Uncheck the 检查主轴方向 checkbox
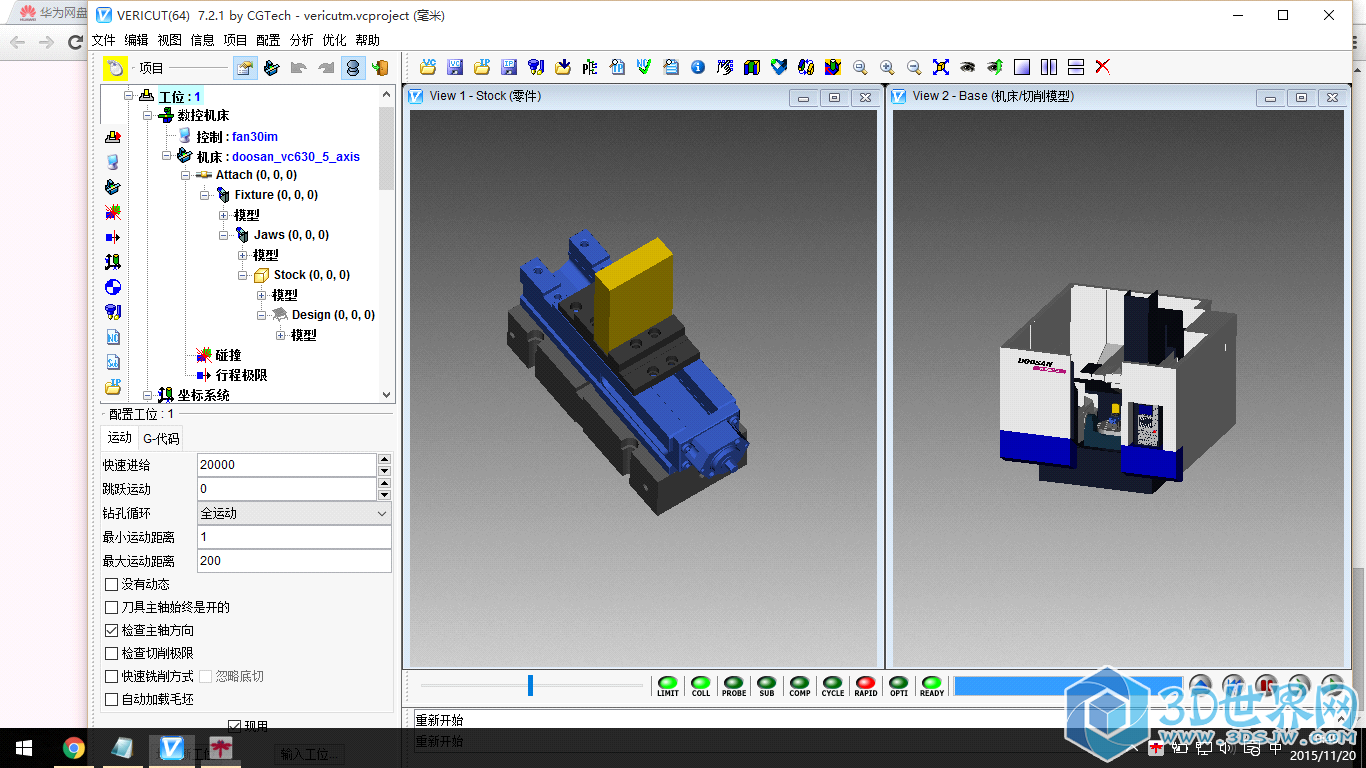The width and height of the screenshot is (1366, 768). (112, 630)
